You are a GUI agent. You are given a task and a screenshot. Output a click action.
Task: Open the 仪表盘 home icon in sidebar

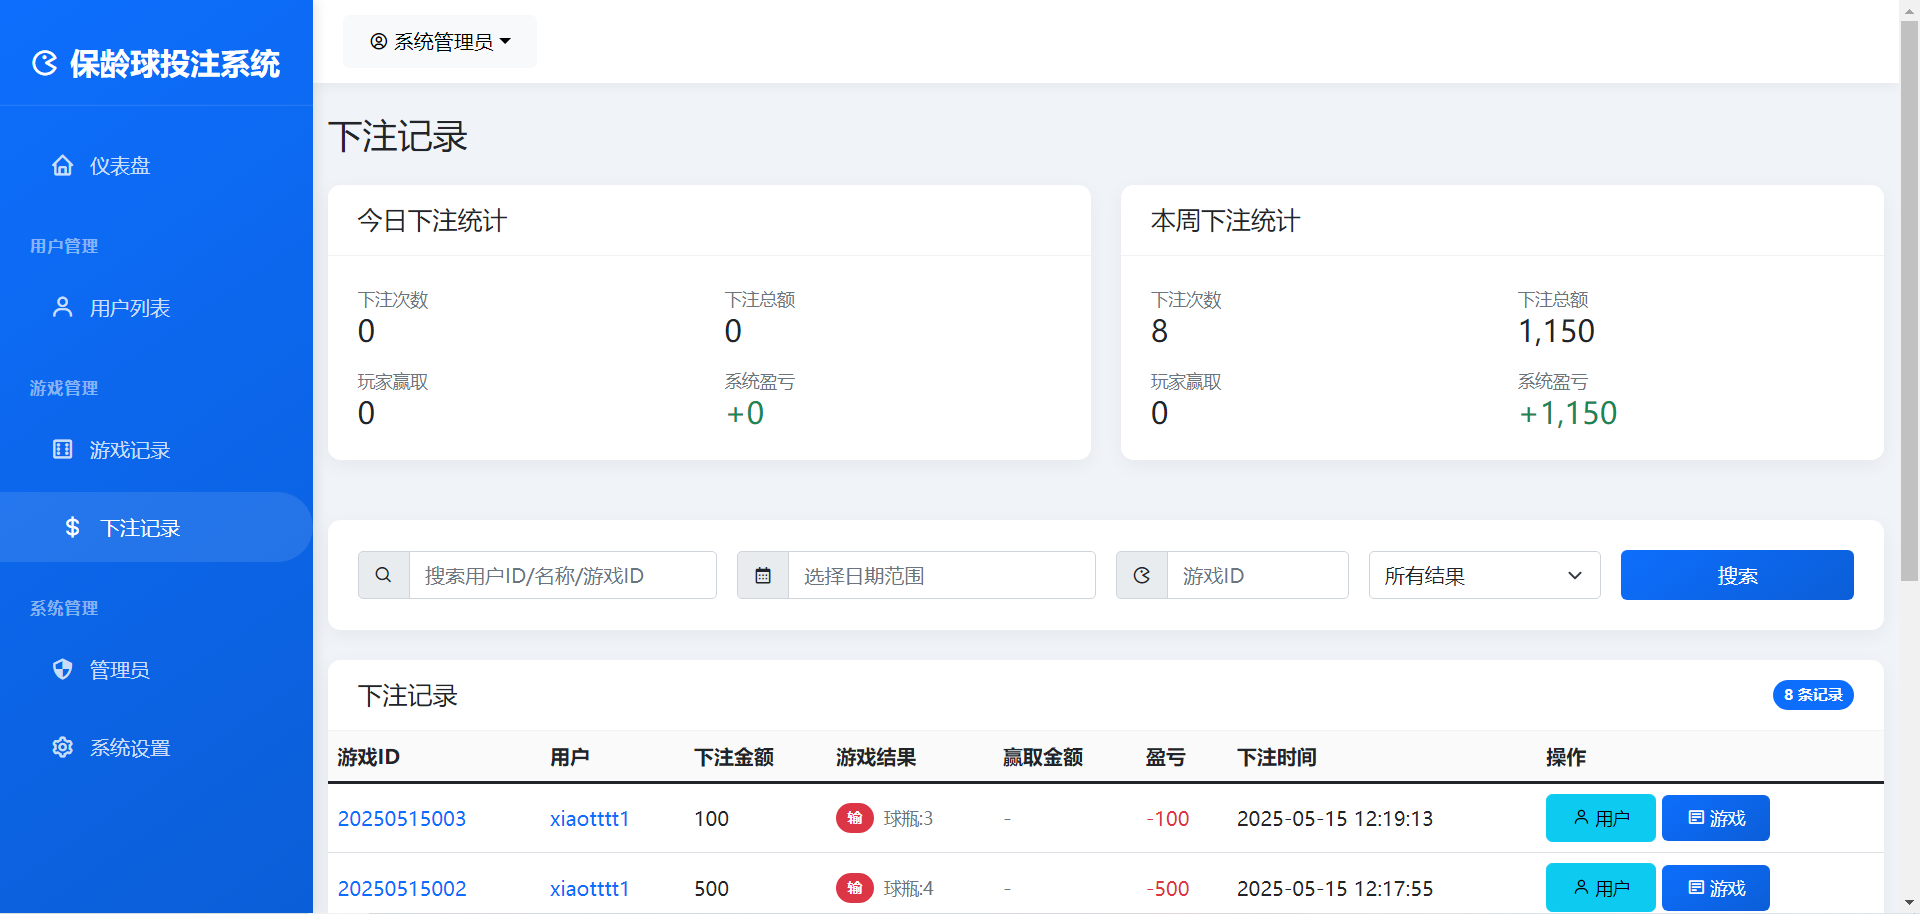[62, 165]
